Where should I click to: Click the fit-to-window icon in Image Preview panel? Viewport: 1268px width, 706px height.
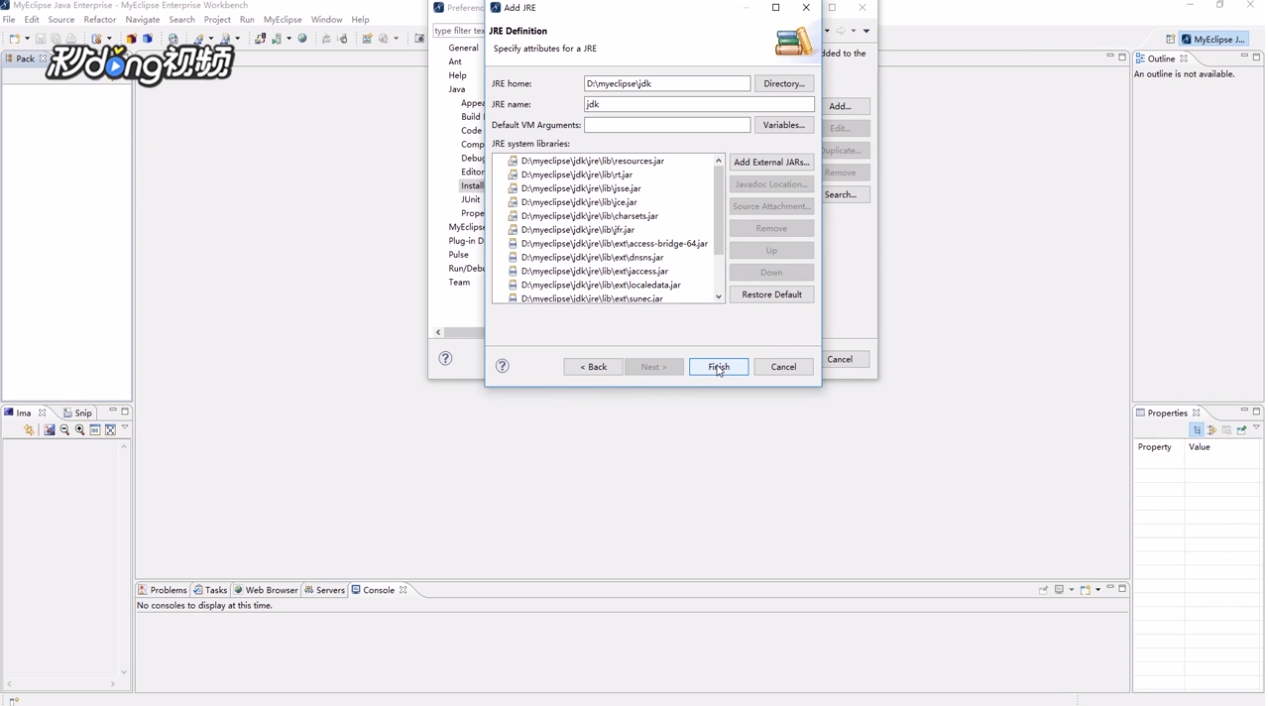(110, 430)
